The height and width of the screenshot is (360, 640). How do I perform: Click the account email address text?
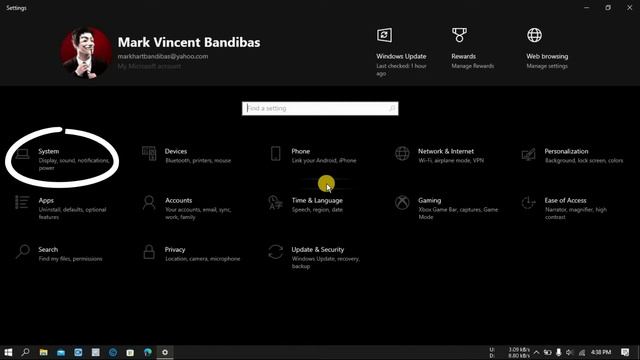point(163,56)
